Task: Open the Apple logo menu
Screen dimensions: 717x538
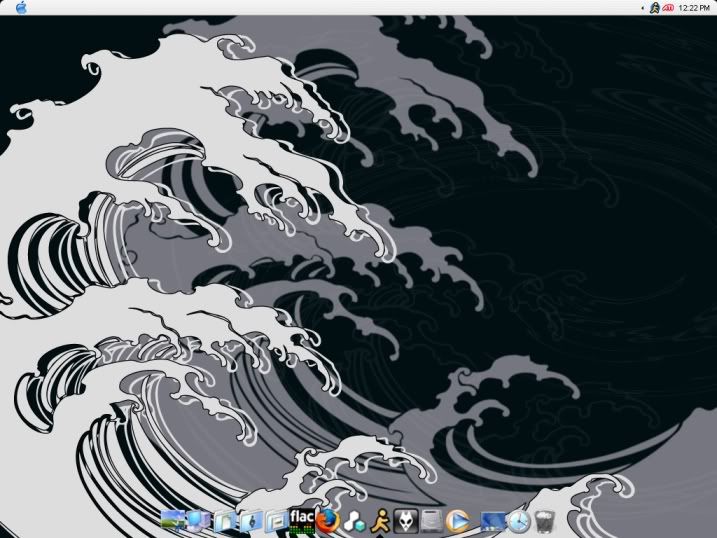Action: point(21,7)
